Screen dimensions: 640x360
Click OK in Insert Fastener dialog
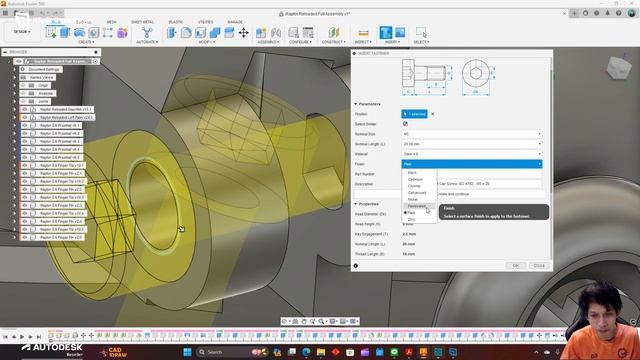click(x=516, y=266)
